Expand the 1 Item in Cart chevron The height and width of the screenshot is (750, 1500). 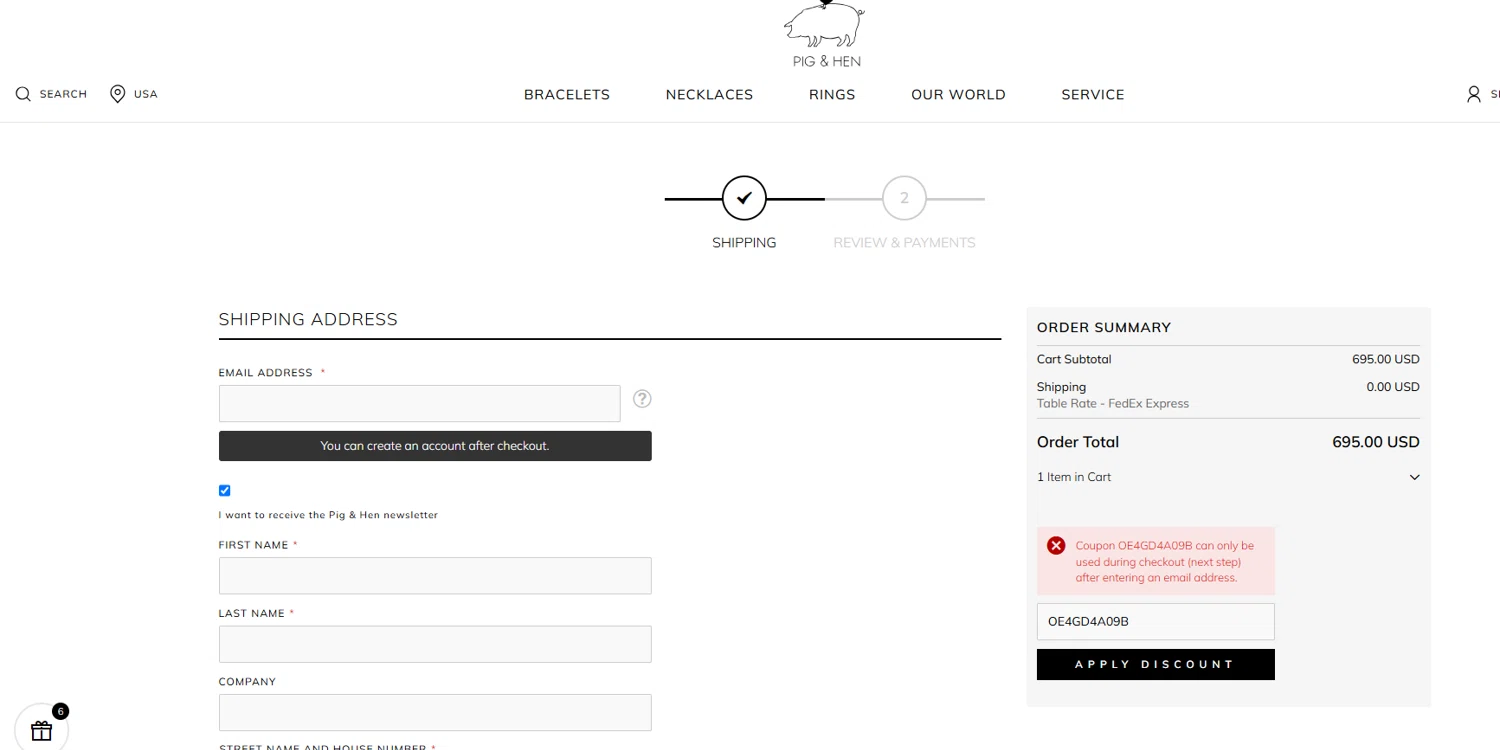click(x=1414, y=477)
